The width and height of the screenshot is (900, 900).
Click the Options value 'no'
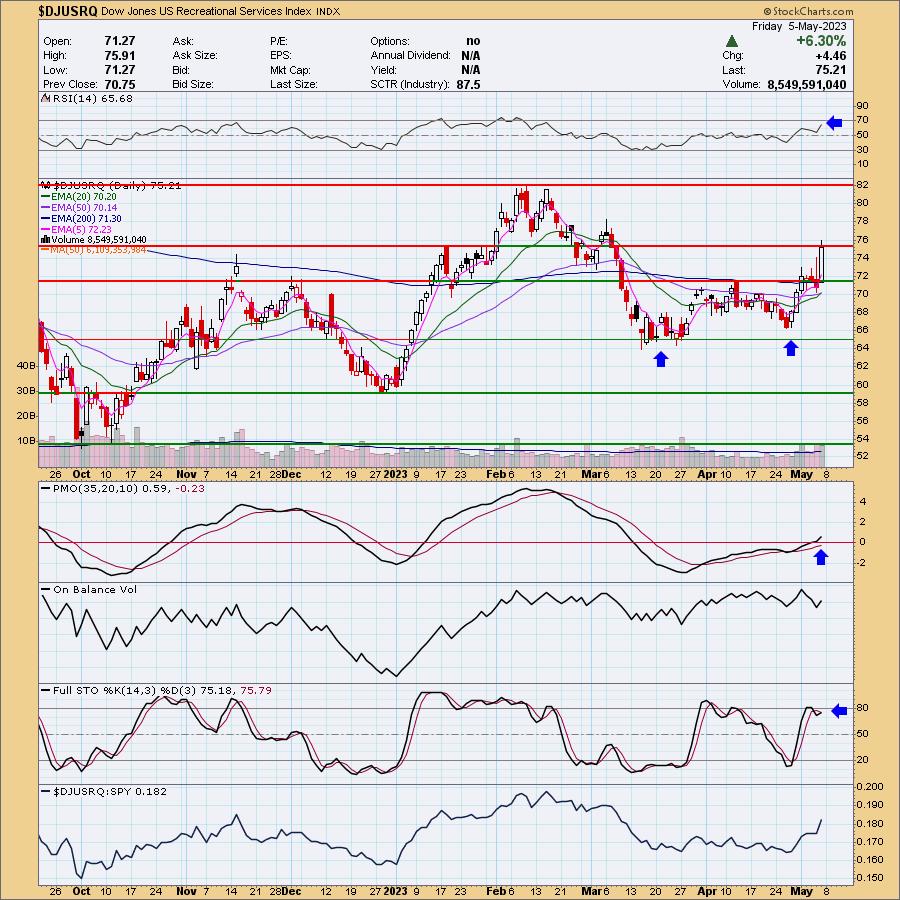[x=473, y=41]
